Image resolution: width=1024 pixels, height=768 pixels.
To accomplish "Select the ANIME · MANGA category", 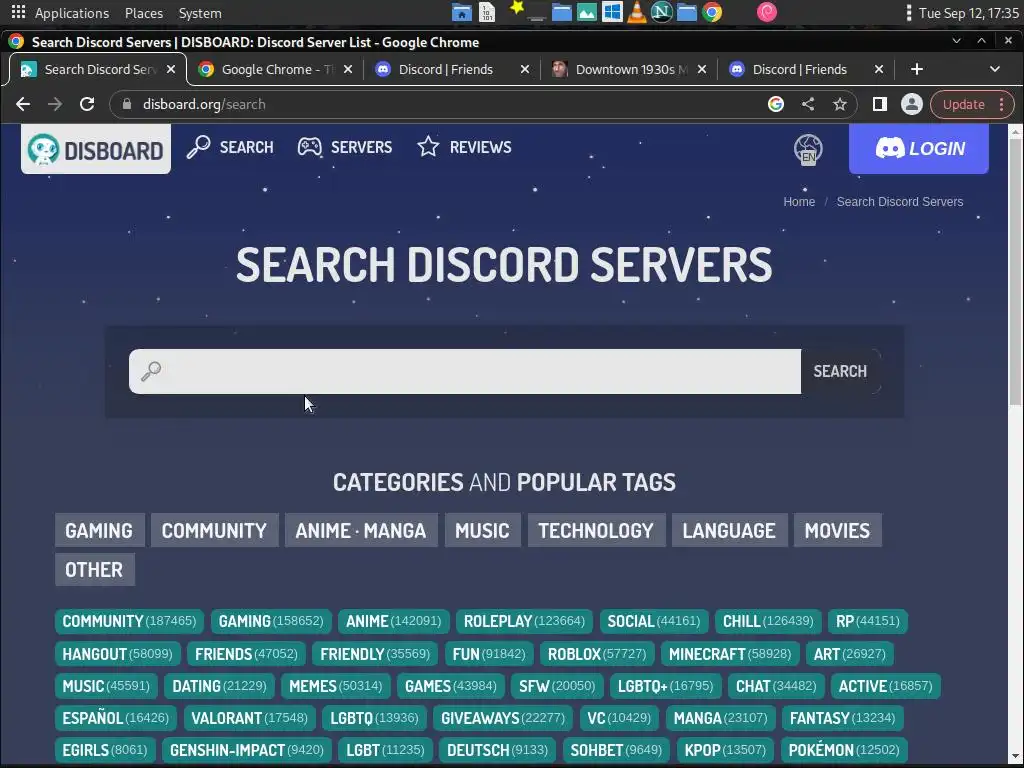I will pyautogui.click(x=361, y=530).
